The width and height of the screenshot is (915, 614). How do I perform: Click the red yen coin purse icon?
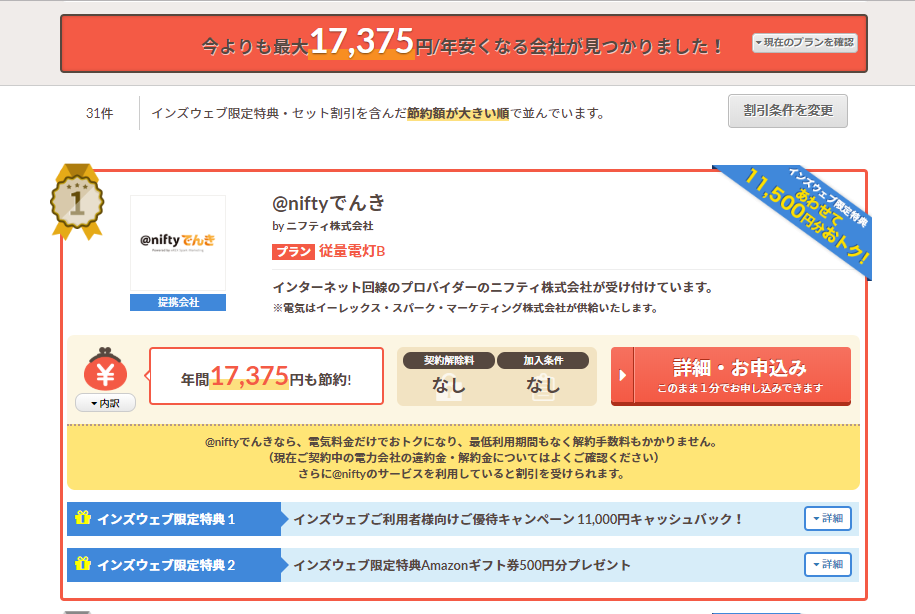(105, 369)
